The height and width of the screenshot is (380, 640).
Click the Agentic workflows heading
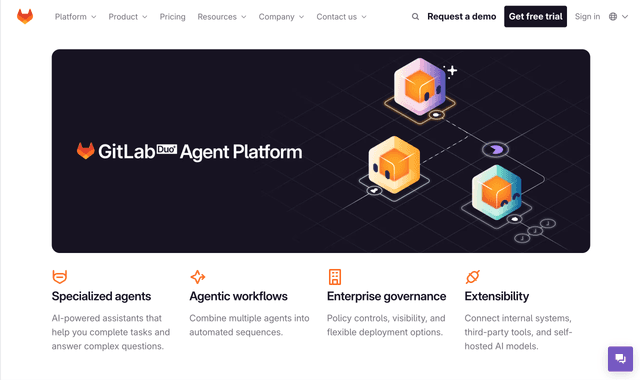point(238,296)
